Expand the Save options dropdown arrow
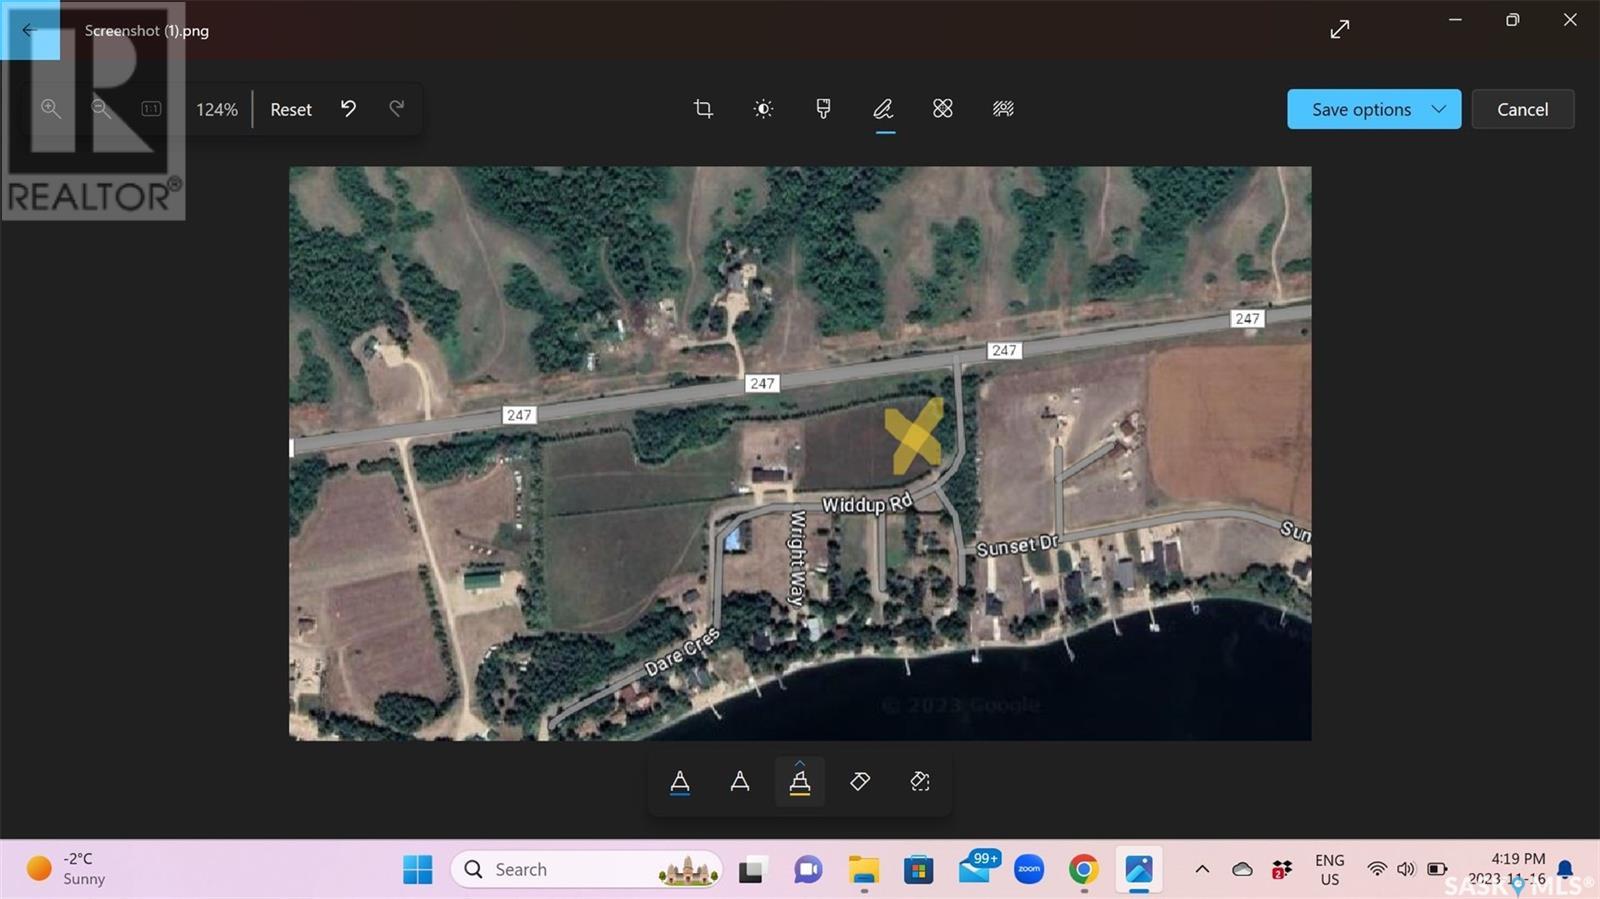This screenshot has height=899, width=1600. pyautogui.click(x=1439, y=109)
